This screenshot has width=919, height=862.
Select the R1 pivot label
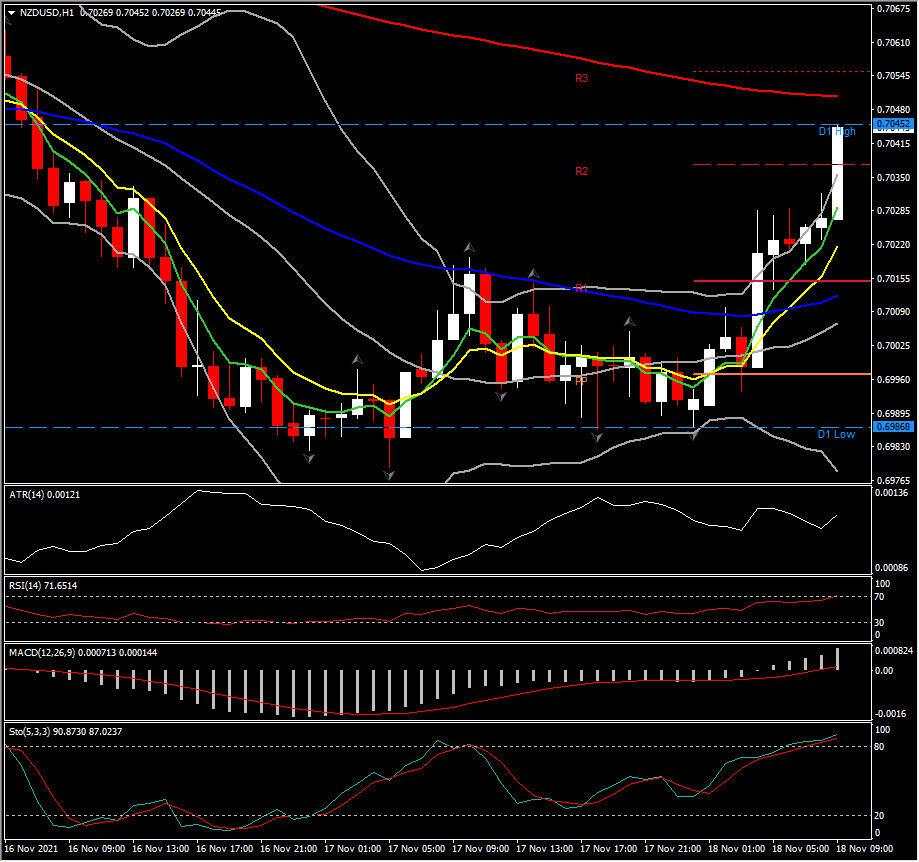tap(581, 288)
